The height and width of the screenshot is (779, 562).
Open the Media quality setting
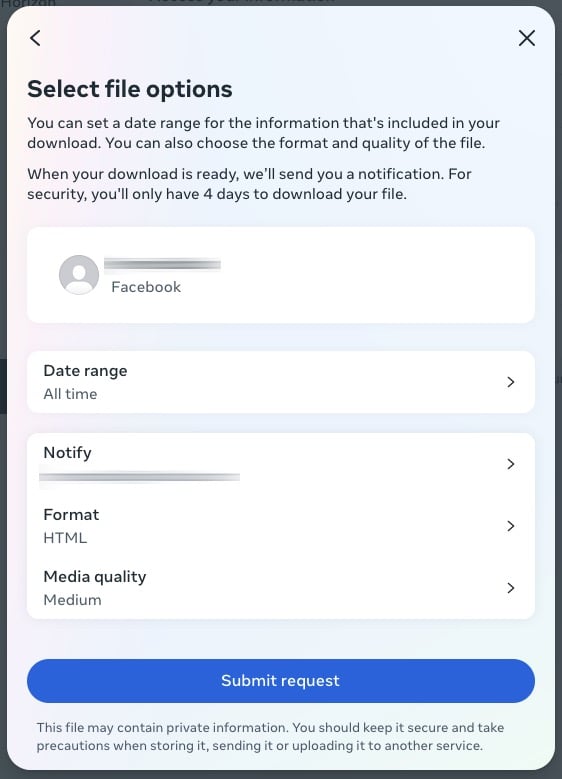[x=281, y=588]
